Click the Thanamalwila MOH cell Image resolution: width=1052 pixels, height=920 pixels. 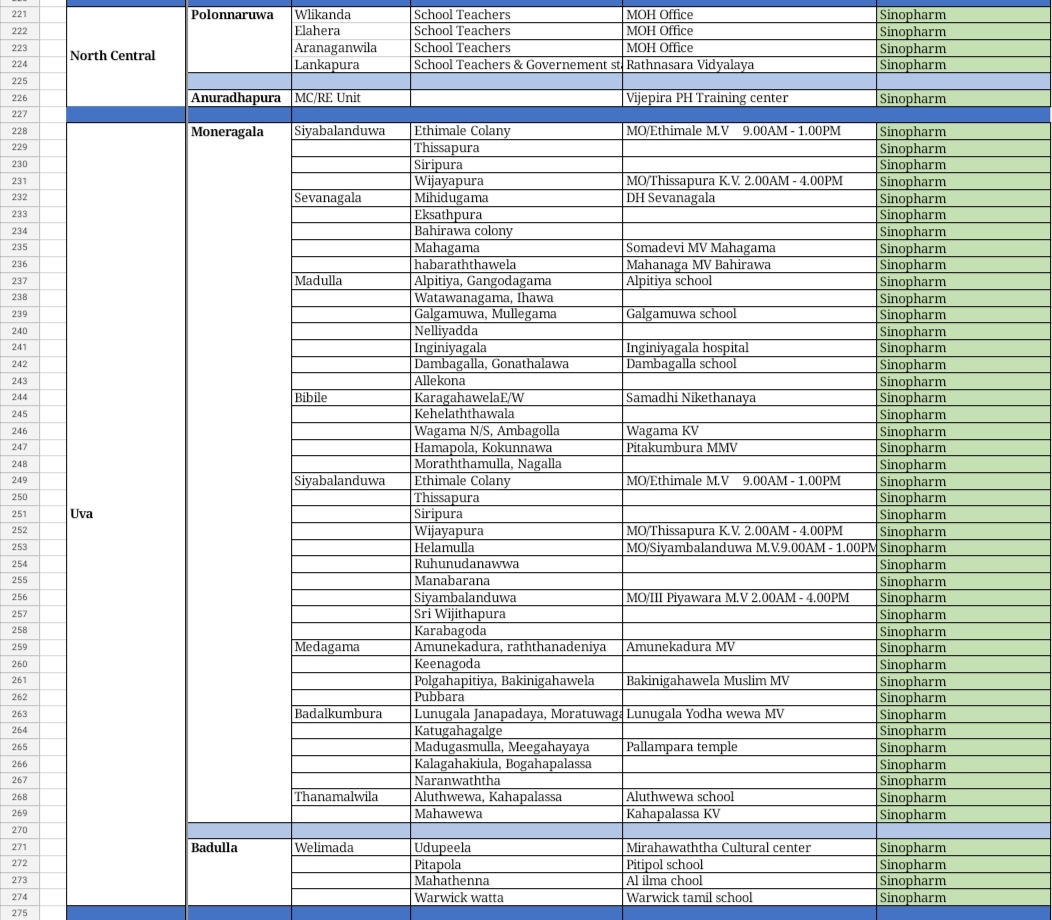[x=351, y=797]
